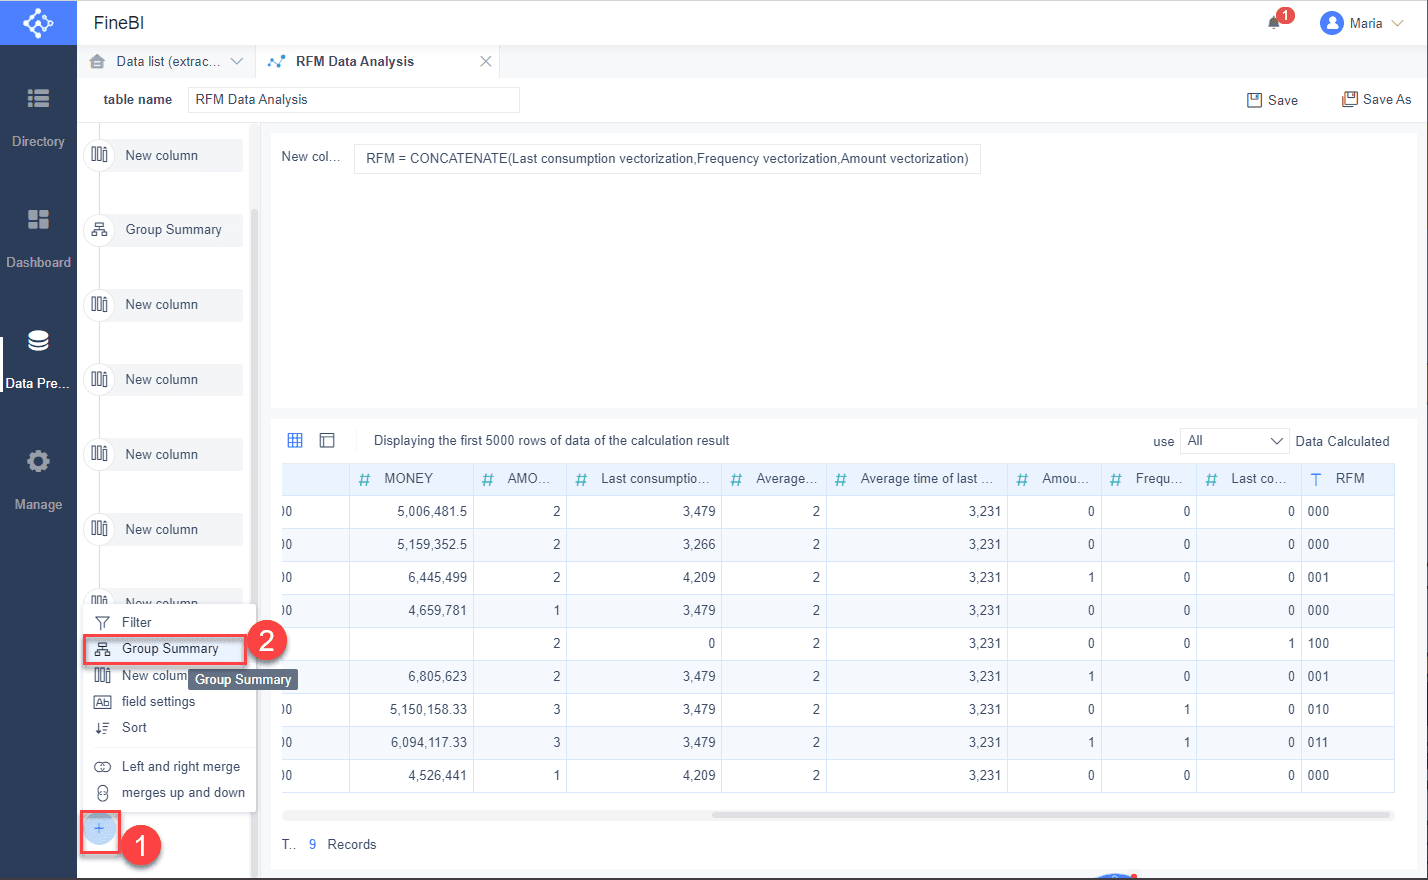
Task: Click the Save As button
Action: 1377,99
